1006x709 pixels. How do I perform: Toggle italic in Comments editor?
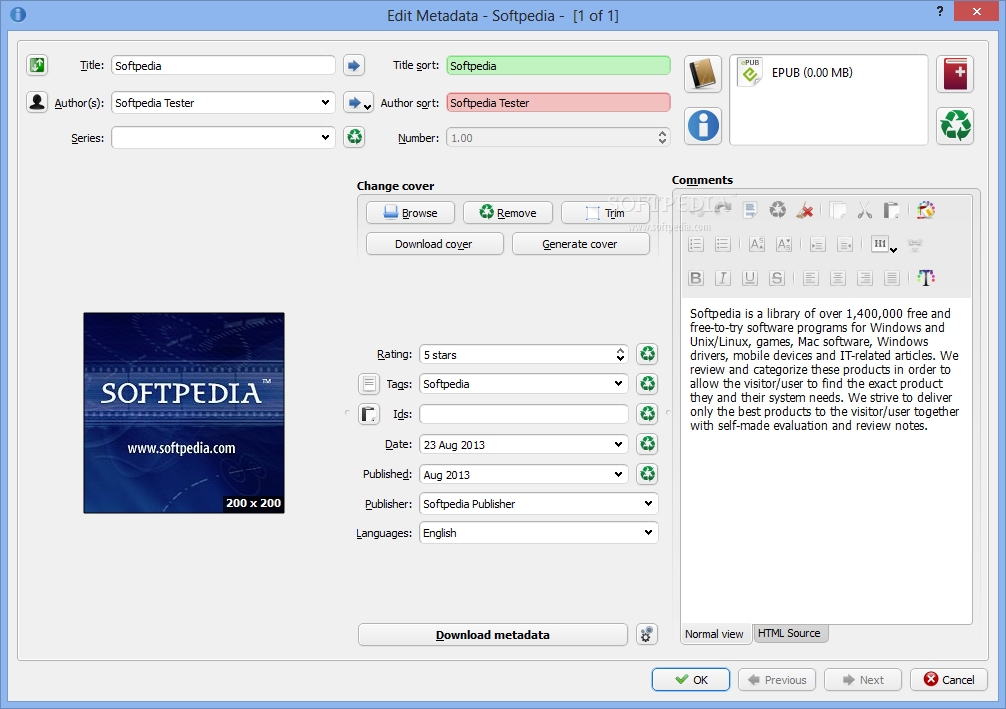tap(722, 278)
